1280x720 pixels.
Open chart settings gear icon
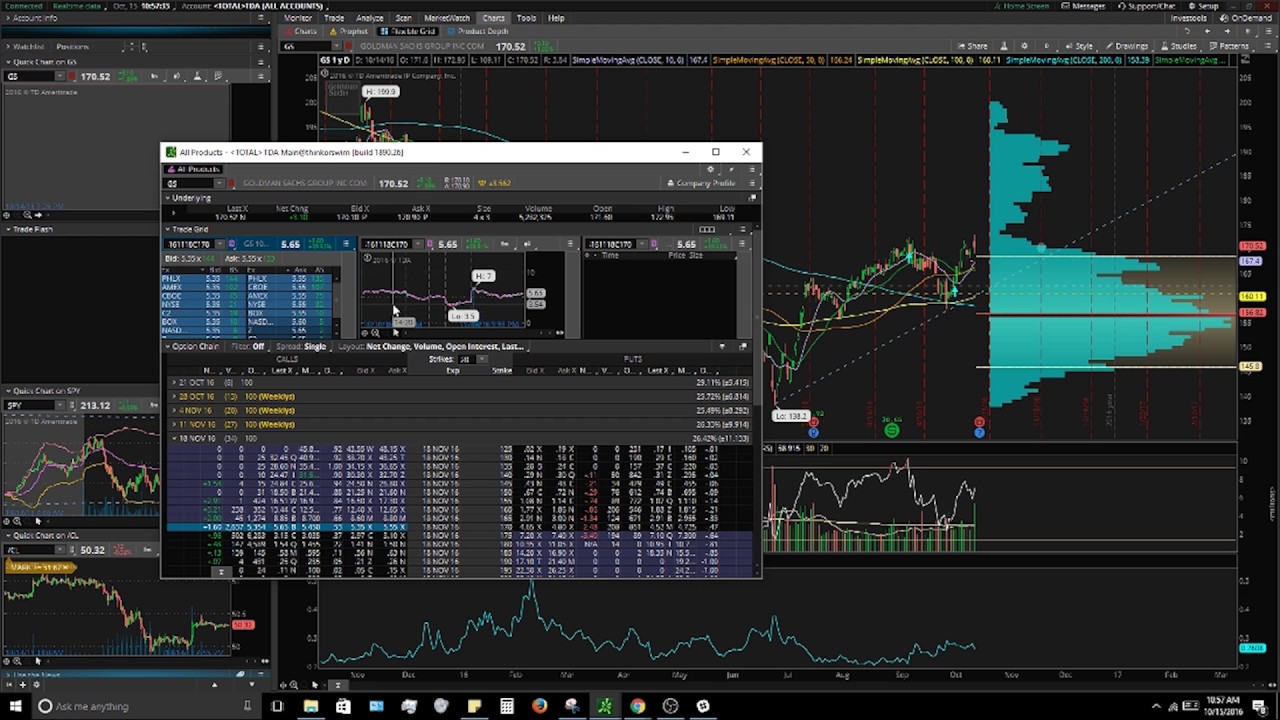click(1024, 46)
